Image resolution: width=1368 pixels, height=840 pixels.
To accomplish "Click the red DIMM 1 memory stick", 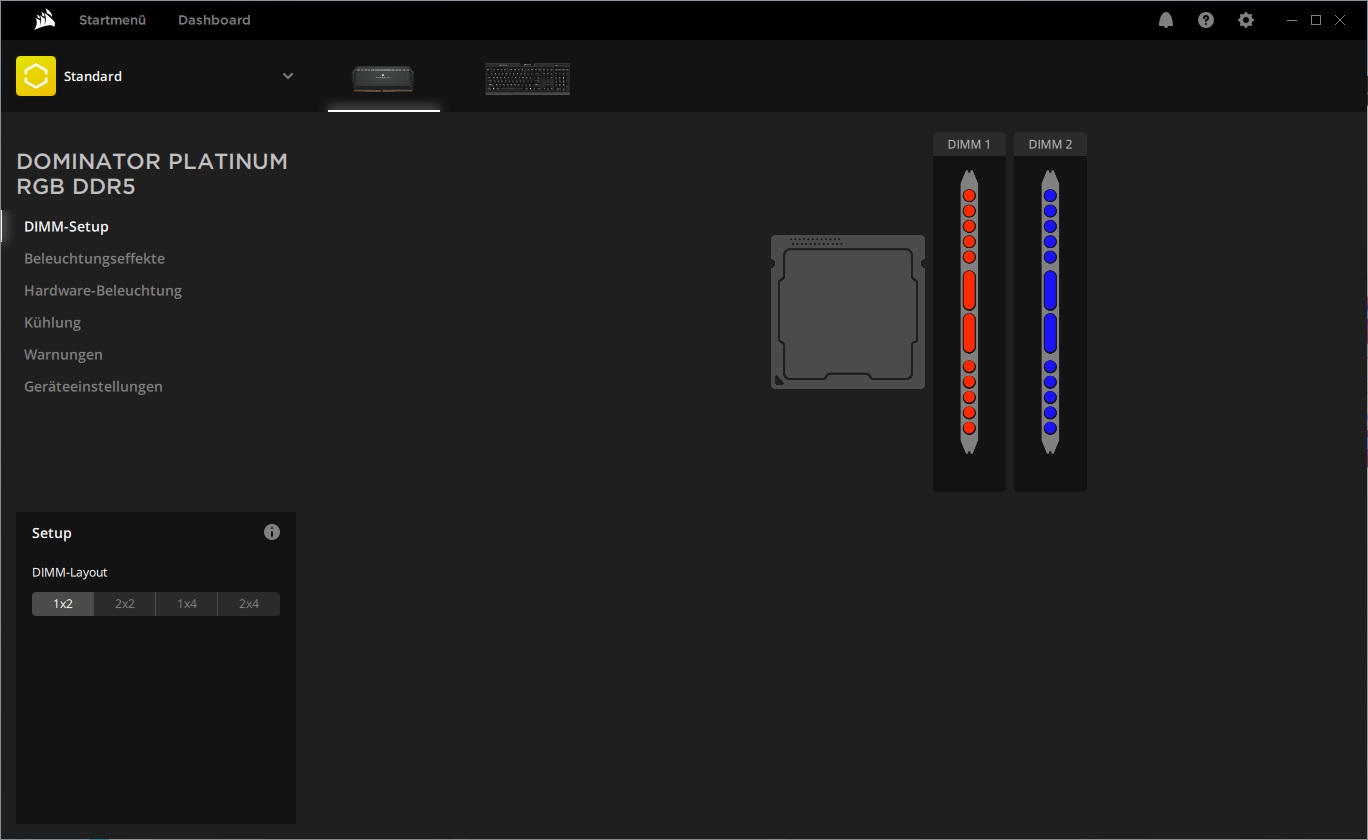I will coord(969,312).
